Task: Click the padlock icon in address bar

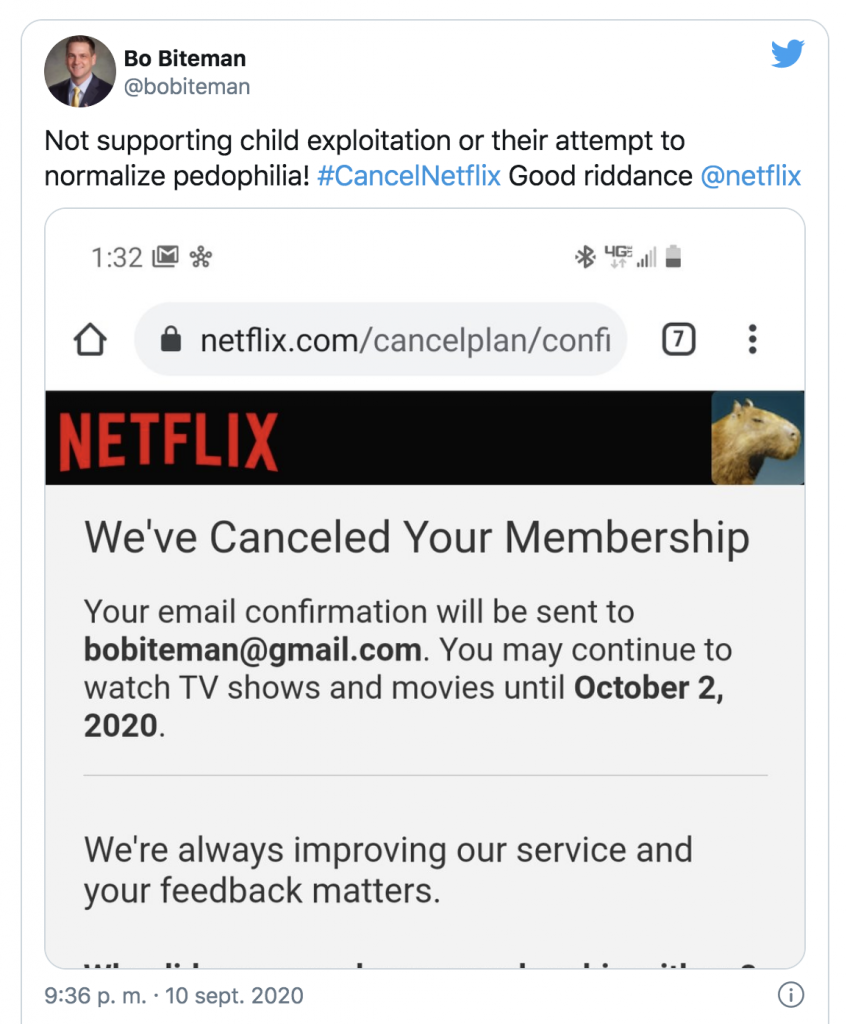Action: click(171, 341)
